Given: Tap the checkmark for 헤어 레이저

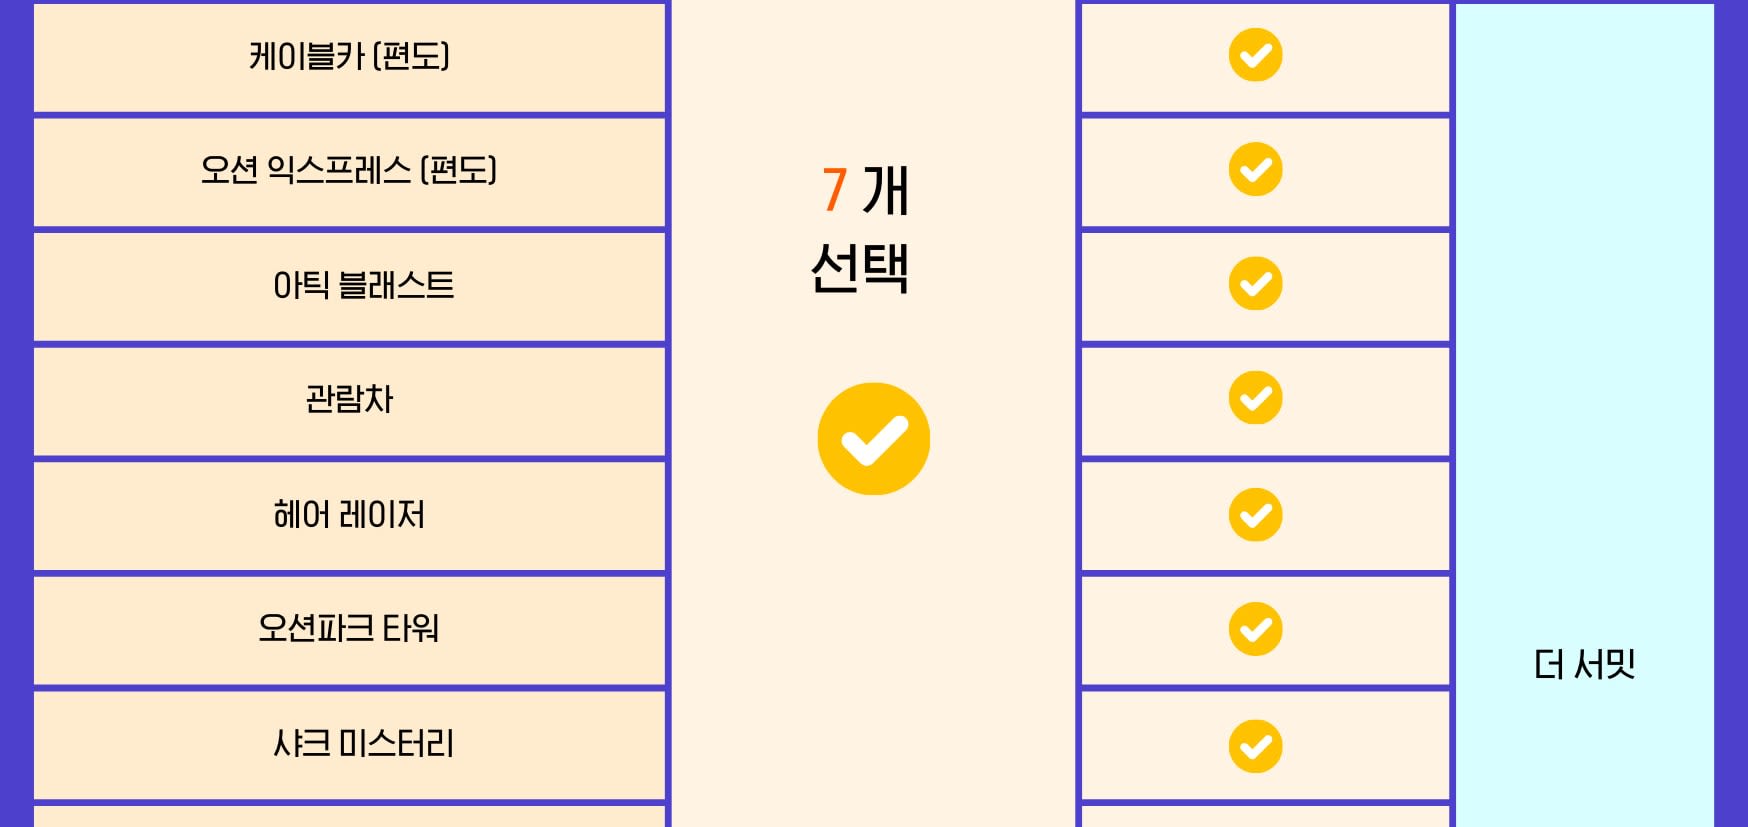Looking at the screenshot, I should (1255, 514).
